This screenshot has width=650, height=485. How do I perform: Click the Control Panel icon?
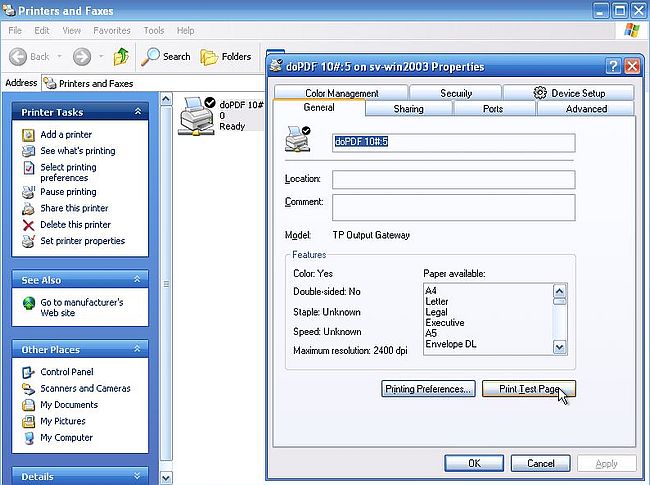(x=28, y=372)
